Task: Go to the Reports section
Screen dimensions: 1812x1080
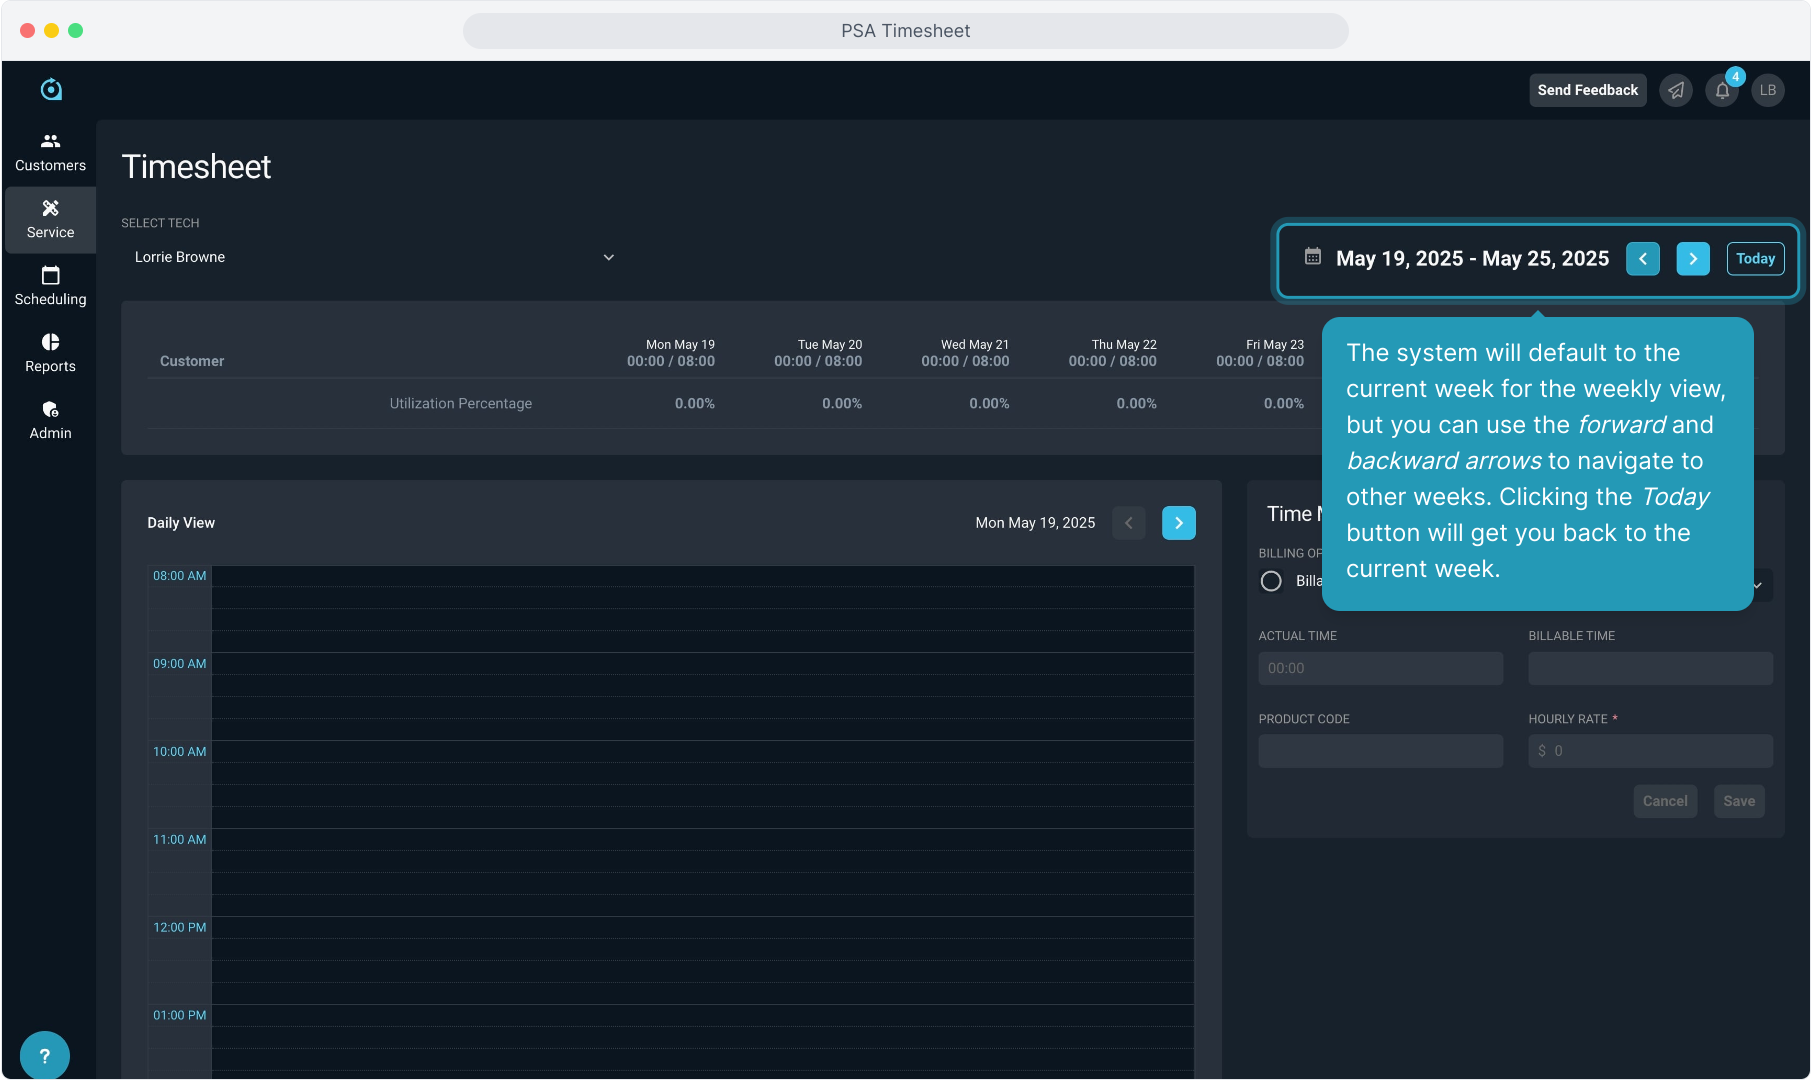Action: coord(50,353)
